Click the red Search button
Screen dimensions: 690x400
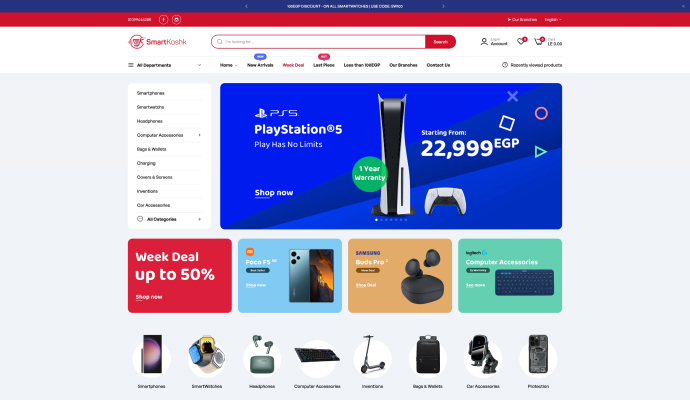pos(440,42)
